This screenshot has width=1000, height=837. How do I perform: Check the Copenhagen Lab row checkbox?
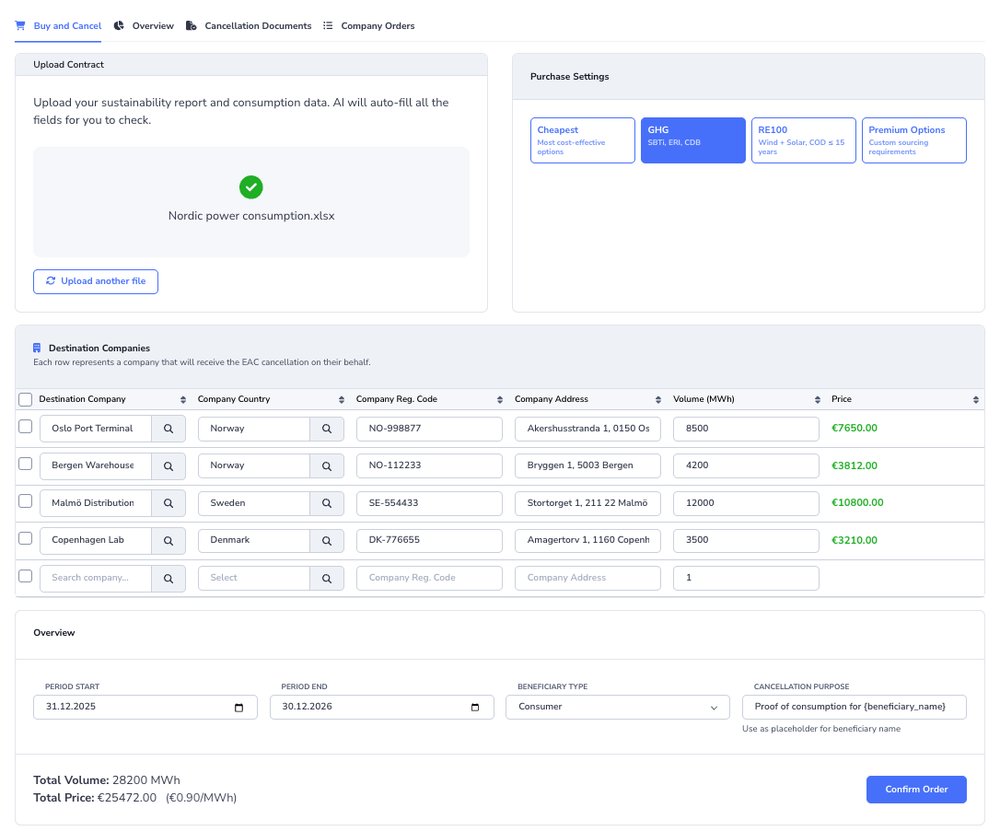point(26,538)
